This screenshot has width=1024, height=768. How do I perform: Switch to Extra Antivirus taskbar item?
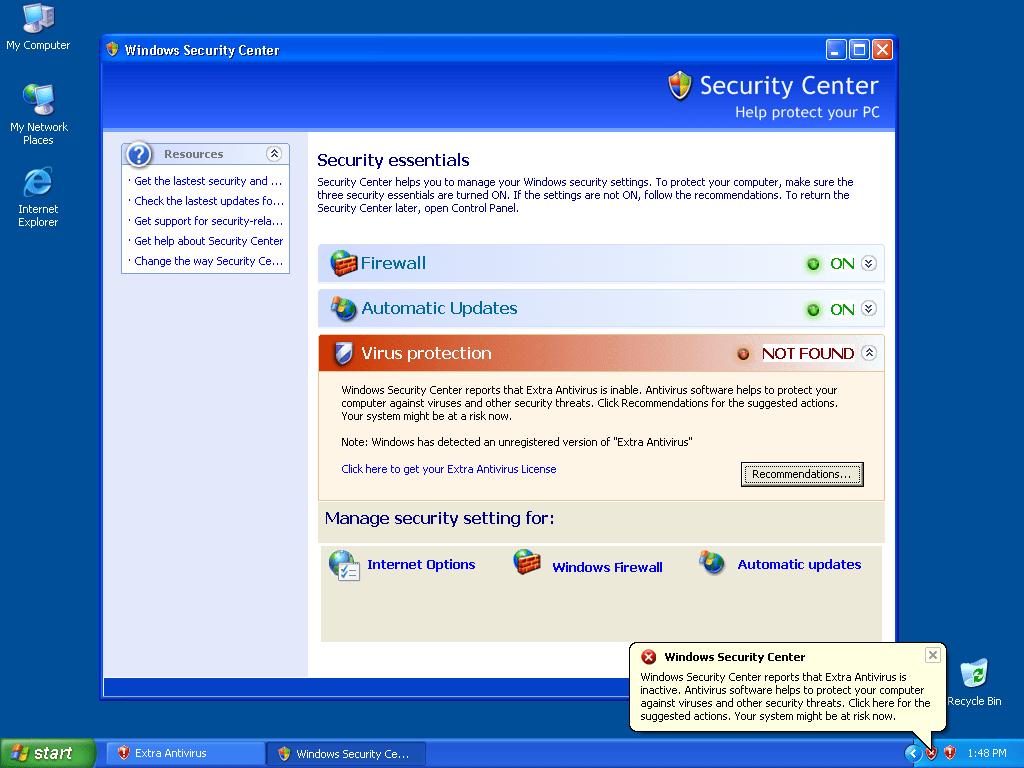pos(185,753)
